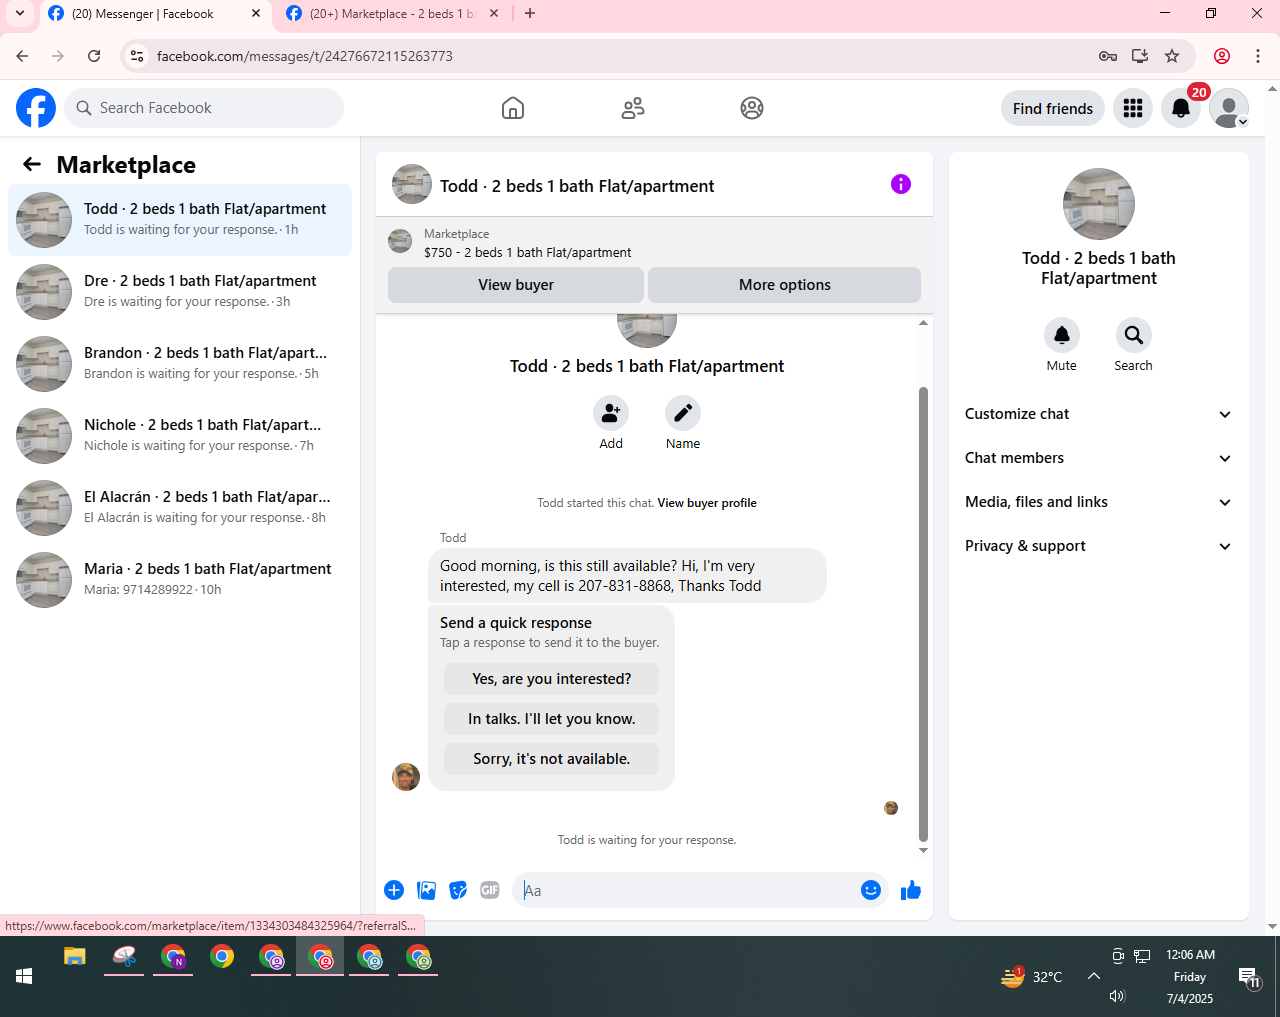The width and height of the screenshot is (1280, 1017).
Task: Click the volume speaker tray icon
Action: (x=1117, y=996)
